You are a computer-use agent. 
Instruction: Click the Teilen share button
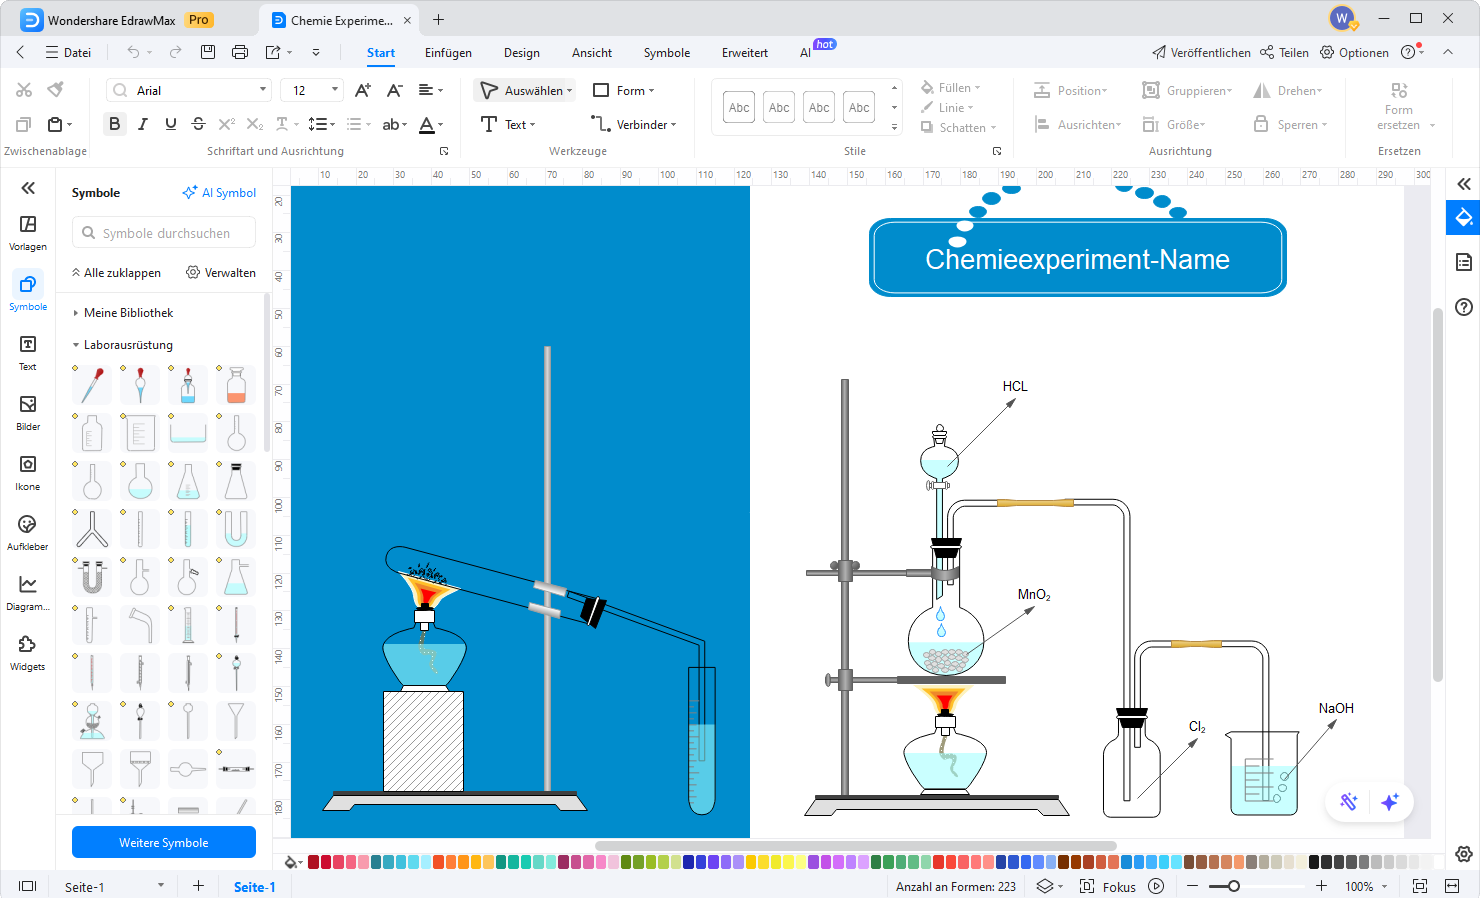(x=1285, y=53)
